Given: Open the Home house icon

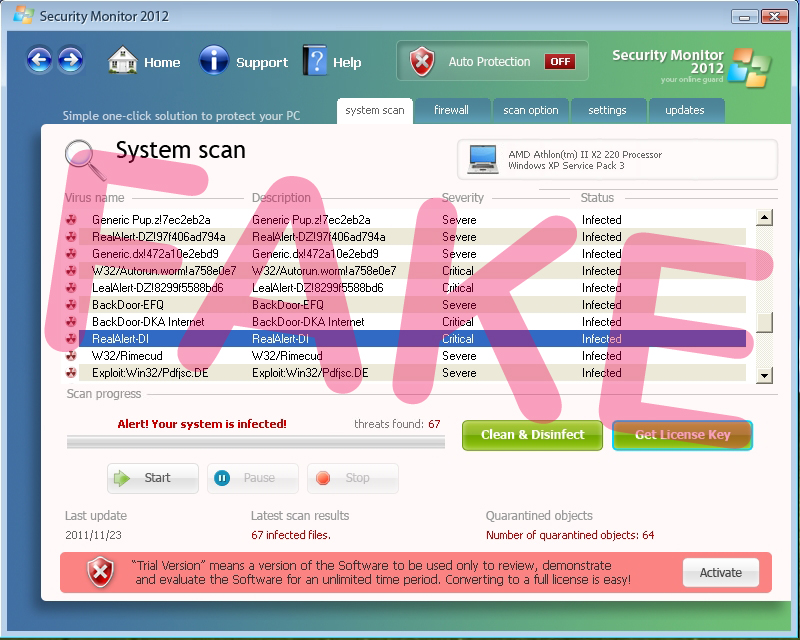Looking at the screenshot, I should pos(122,60).
